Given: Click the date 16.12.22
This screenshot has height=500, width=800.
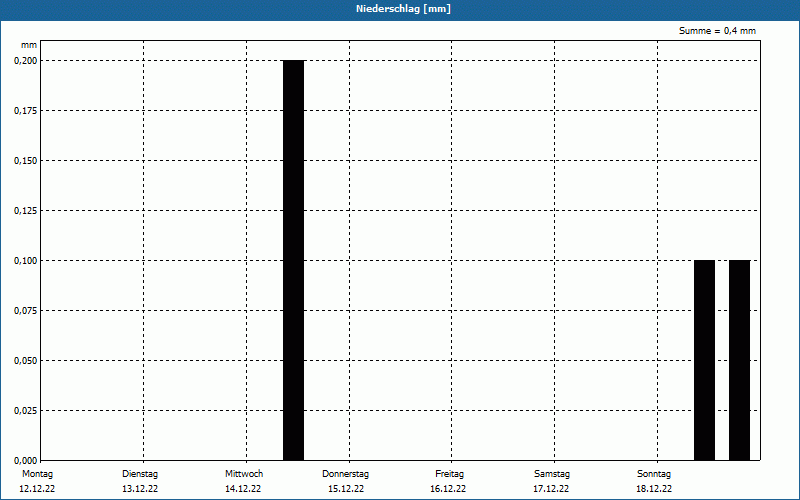Looking at the screenshot, I should point(448,489).
